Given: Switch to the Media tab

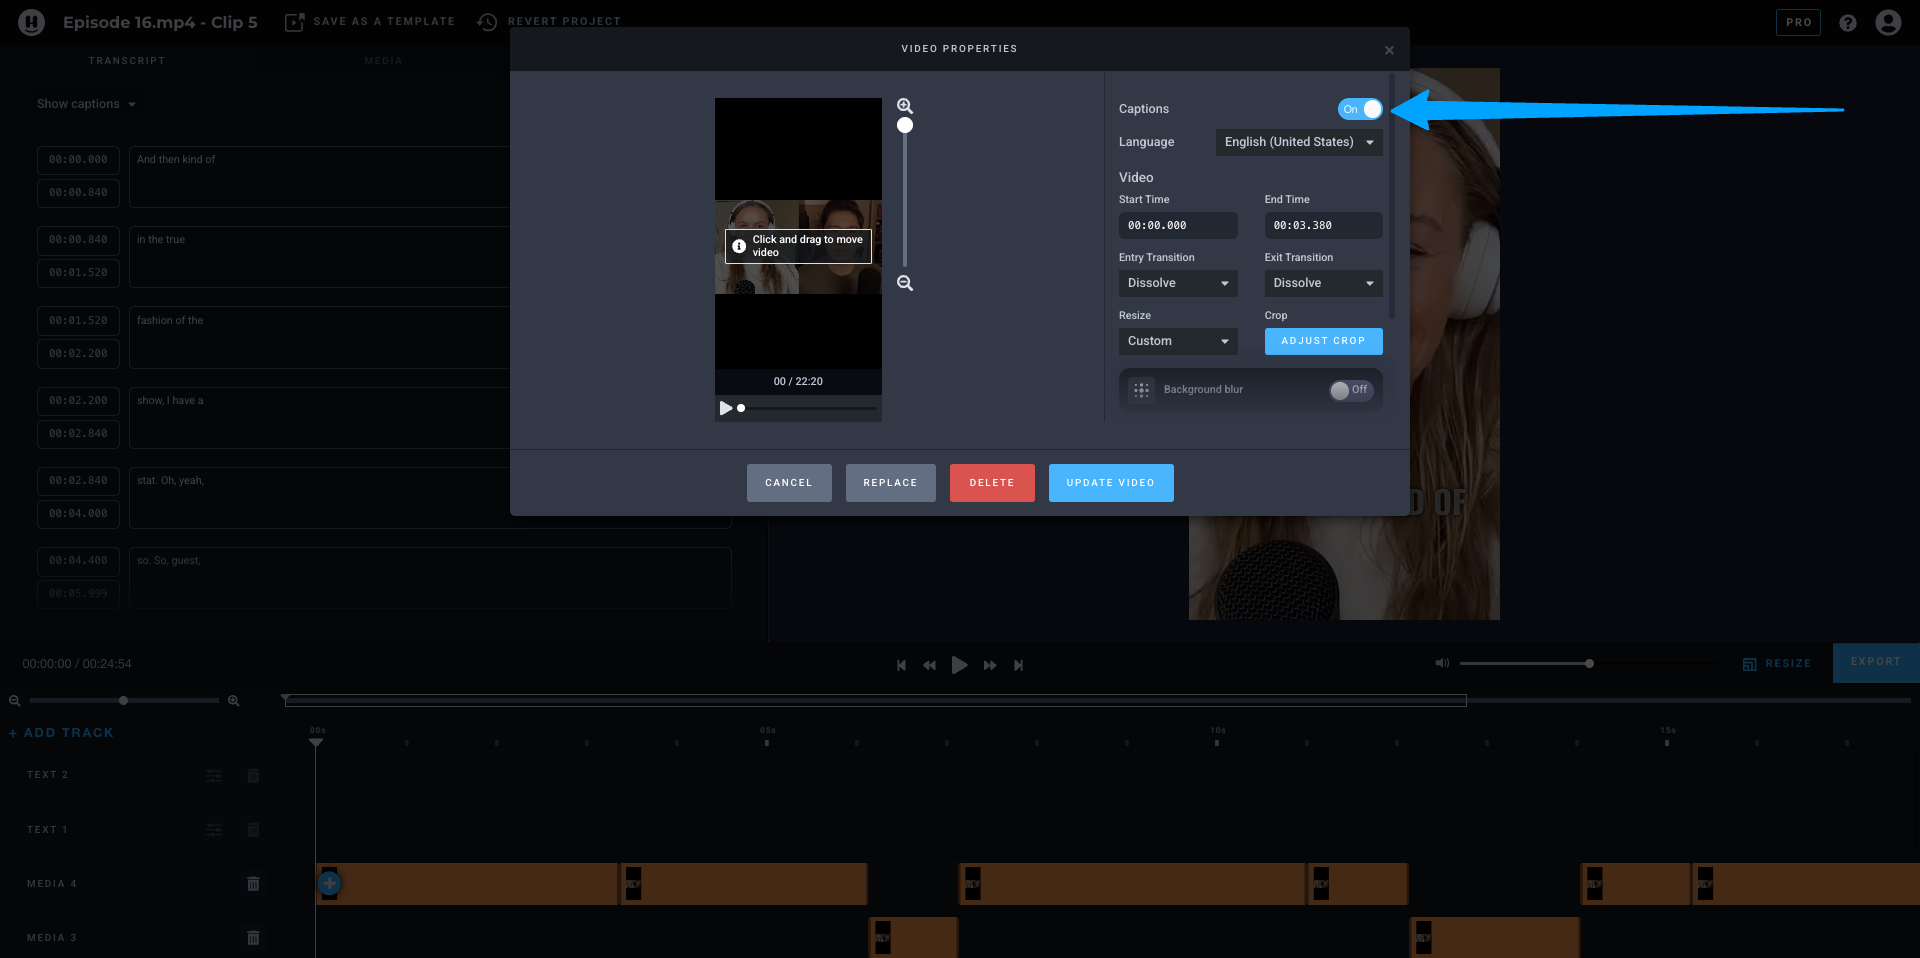Looking at the screenshot, I should pyautogui.click(x=383, y=61).
